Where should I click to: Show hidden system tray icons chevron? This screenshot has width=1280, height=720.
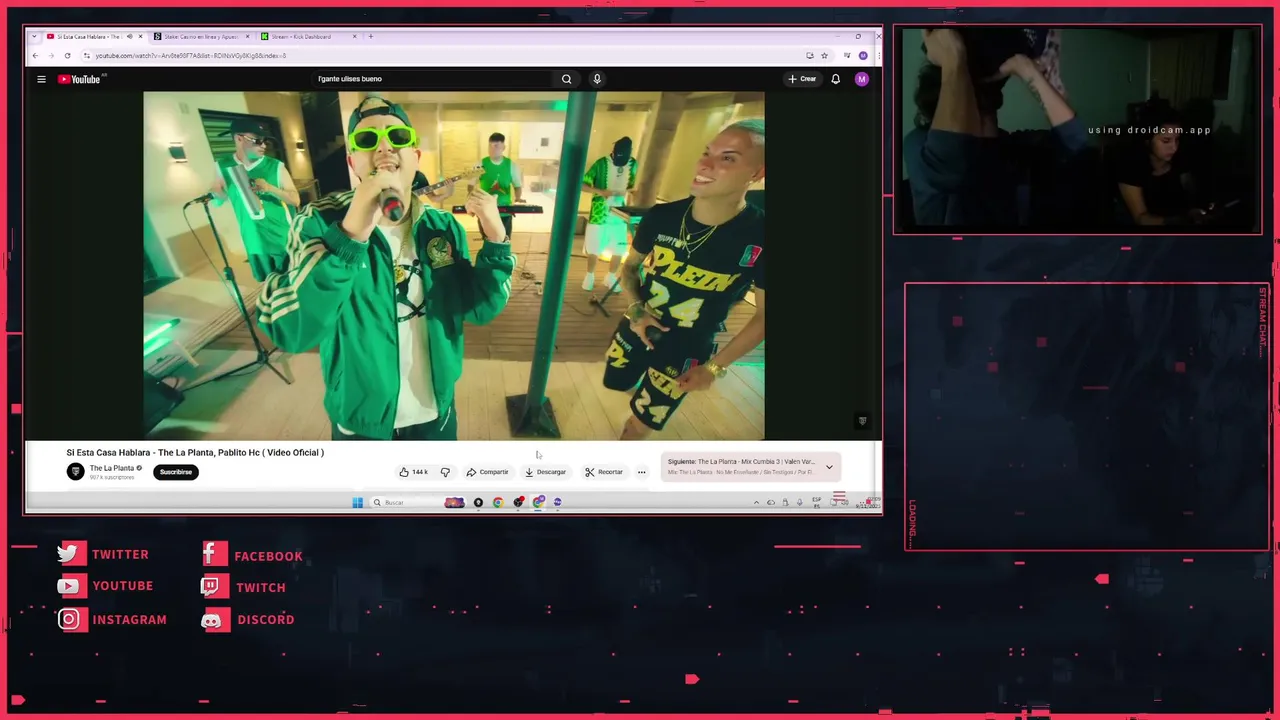click(x=757, y=502)
